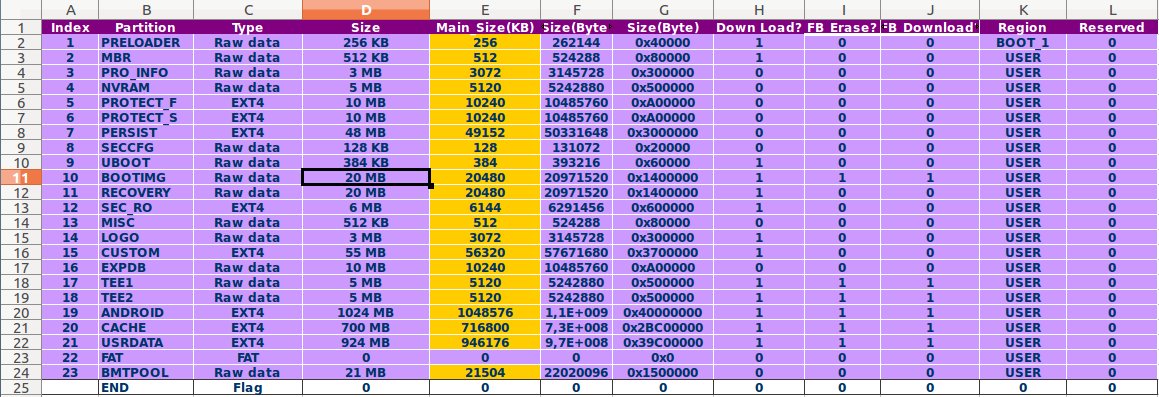Click the '1048576' main size cell
This screenshot has height=397, width=1159.
pos(485,313)
